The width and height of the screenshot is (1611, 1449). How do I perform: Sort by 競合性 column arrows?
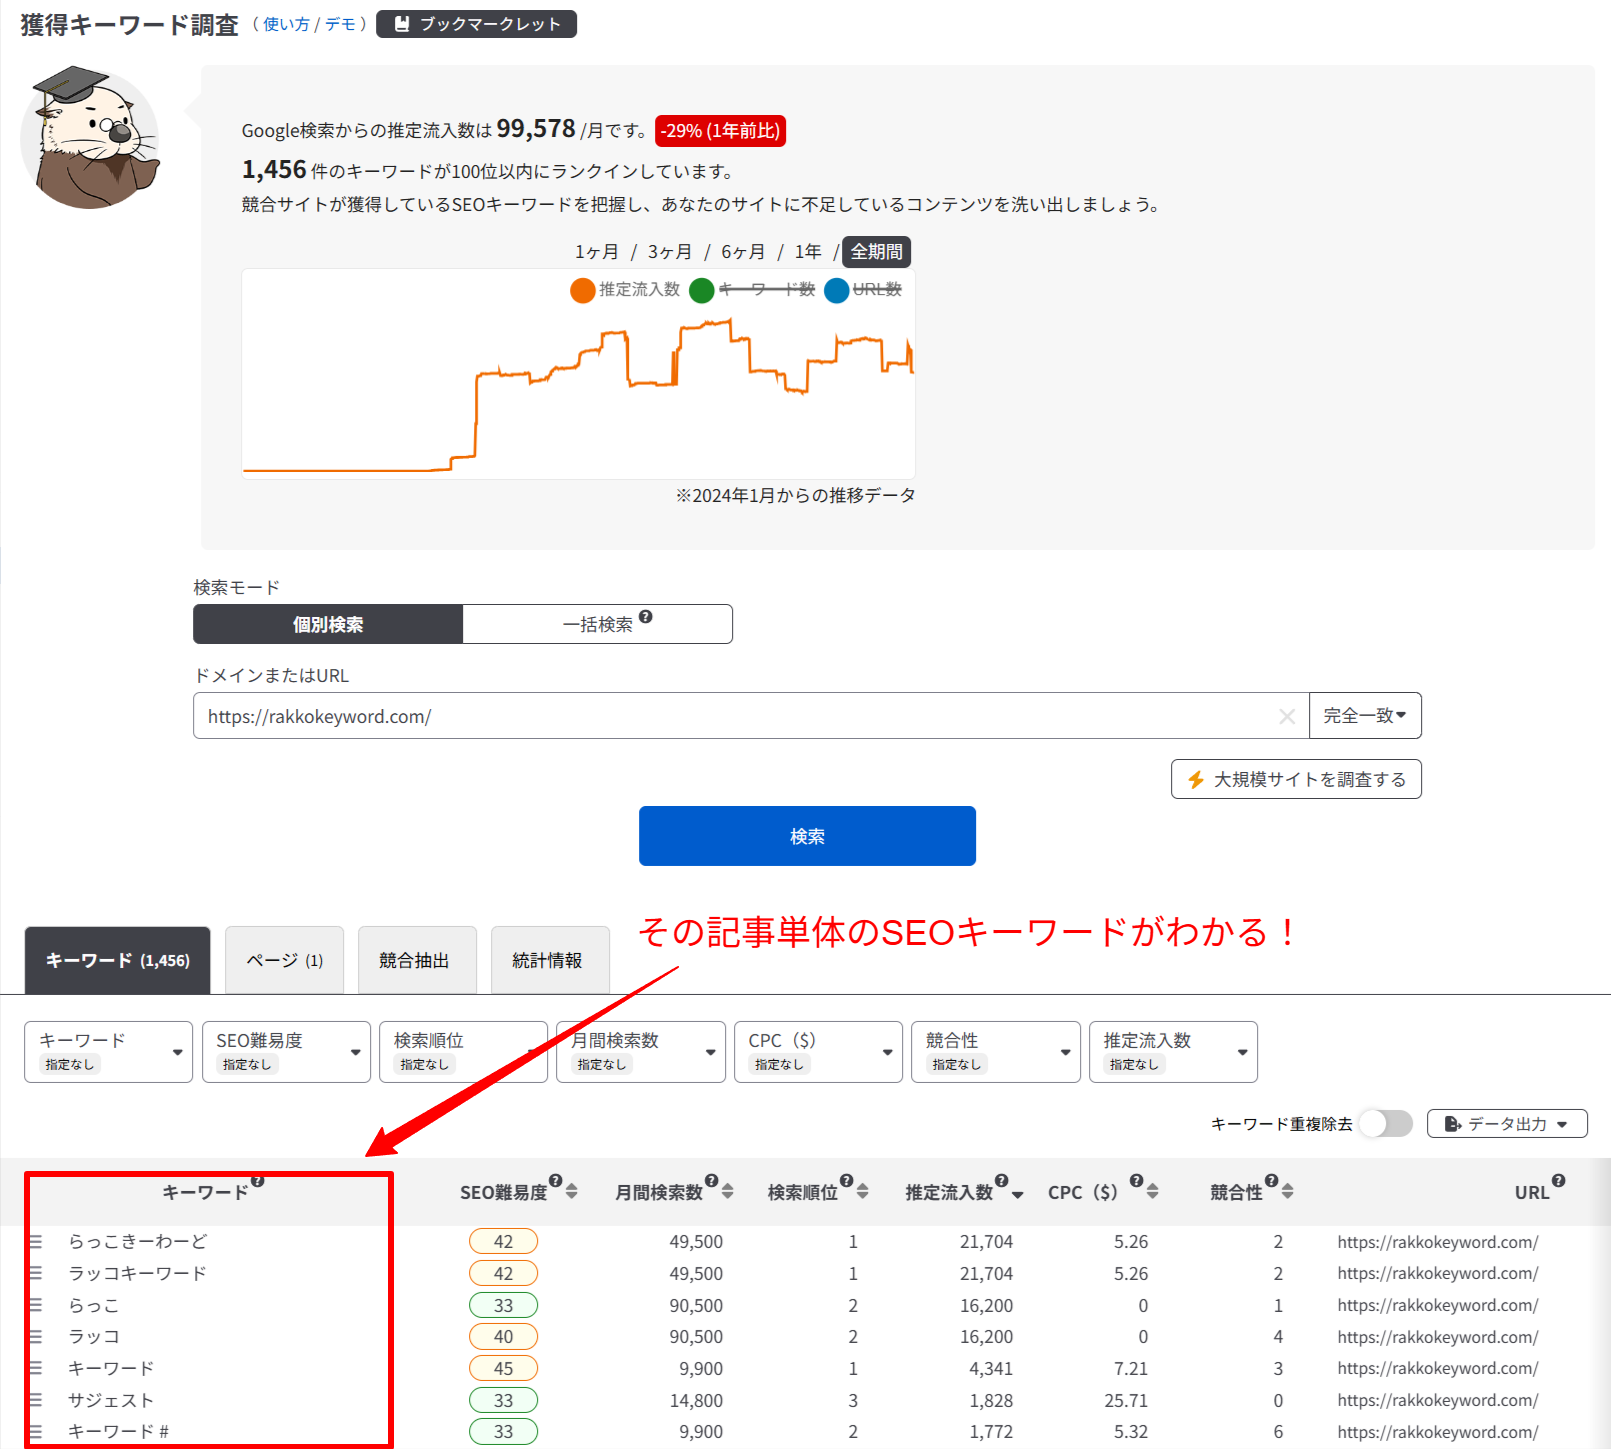coord(1288,1191)
